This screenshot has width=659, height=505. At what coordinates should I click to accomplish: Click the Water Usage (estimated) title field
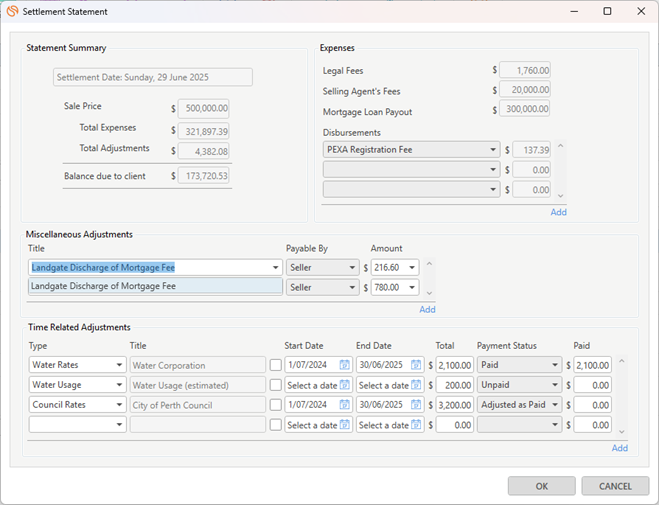click(198, 385)
